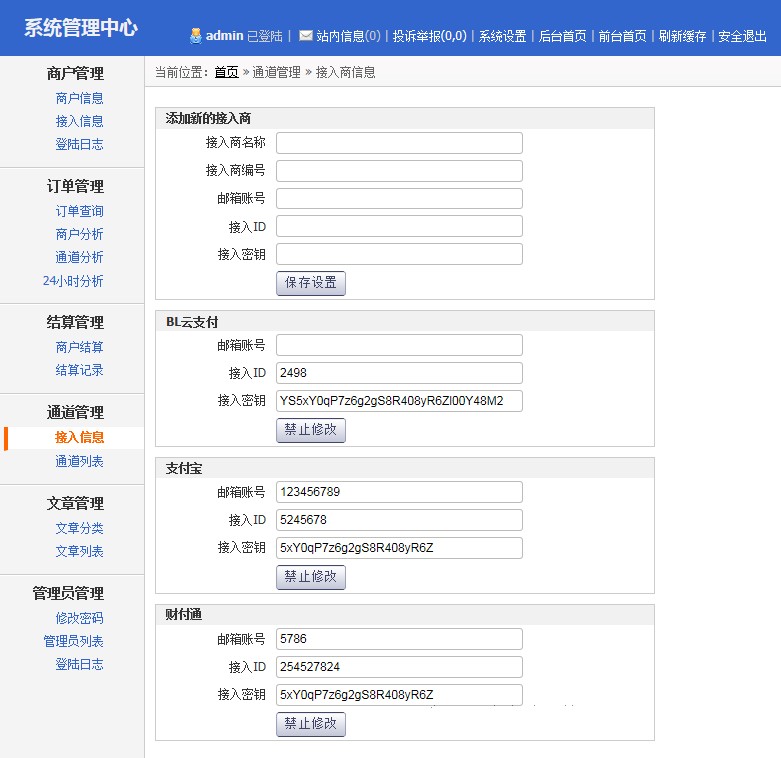
Task: Click the 文章管理 sidebar heading
Action: (x=75, y=504)
